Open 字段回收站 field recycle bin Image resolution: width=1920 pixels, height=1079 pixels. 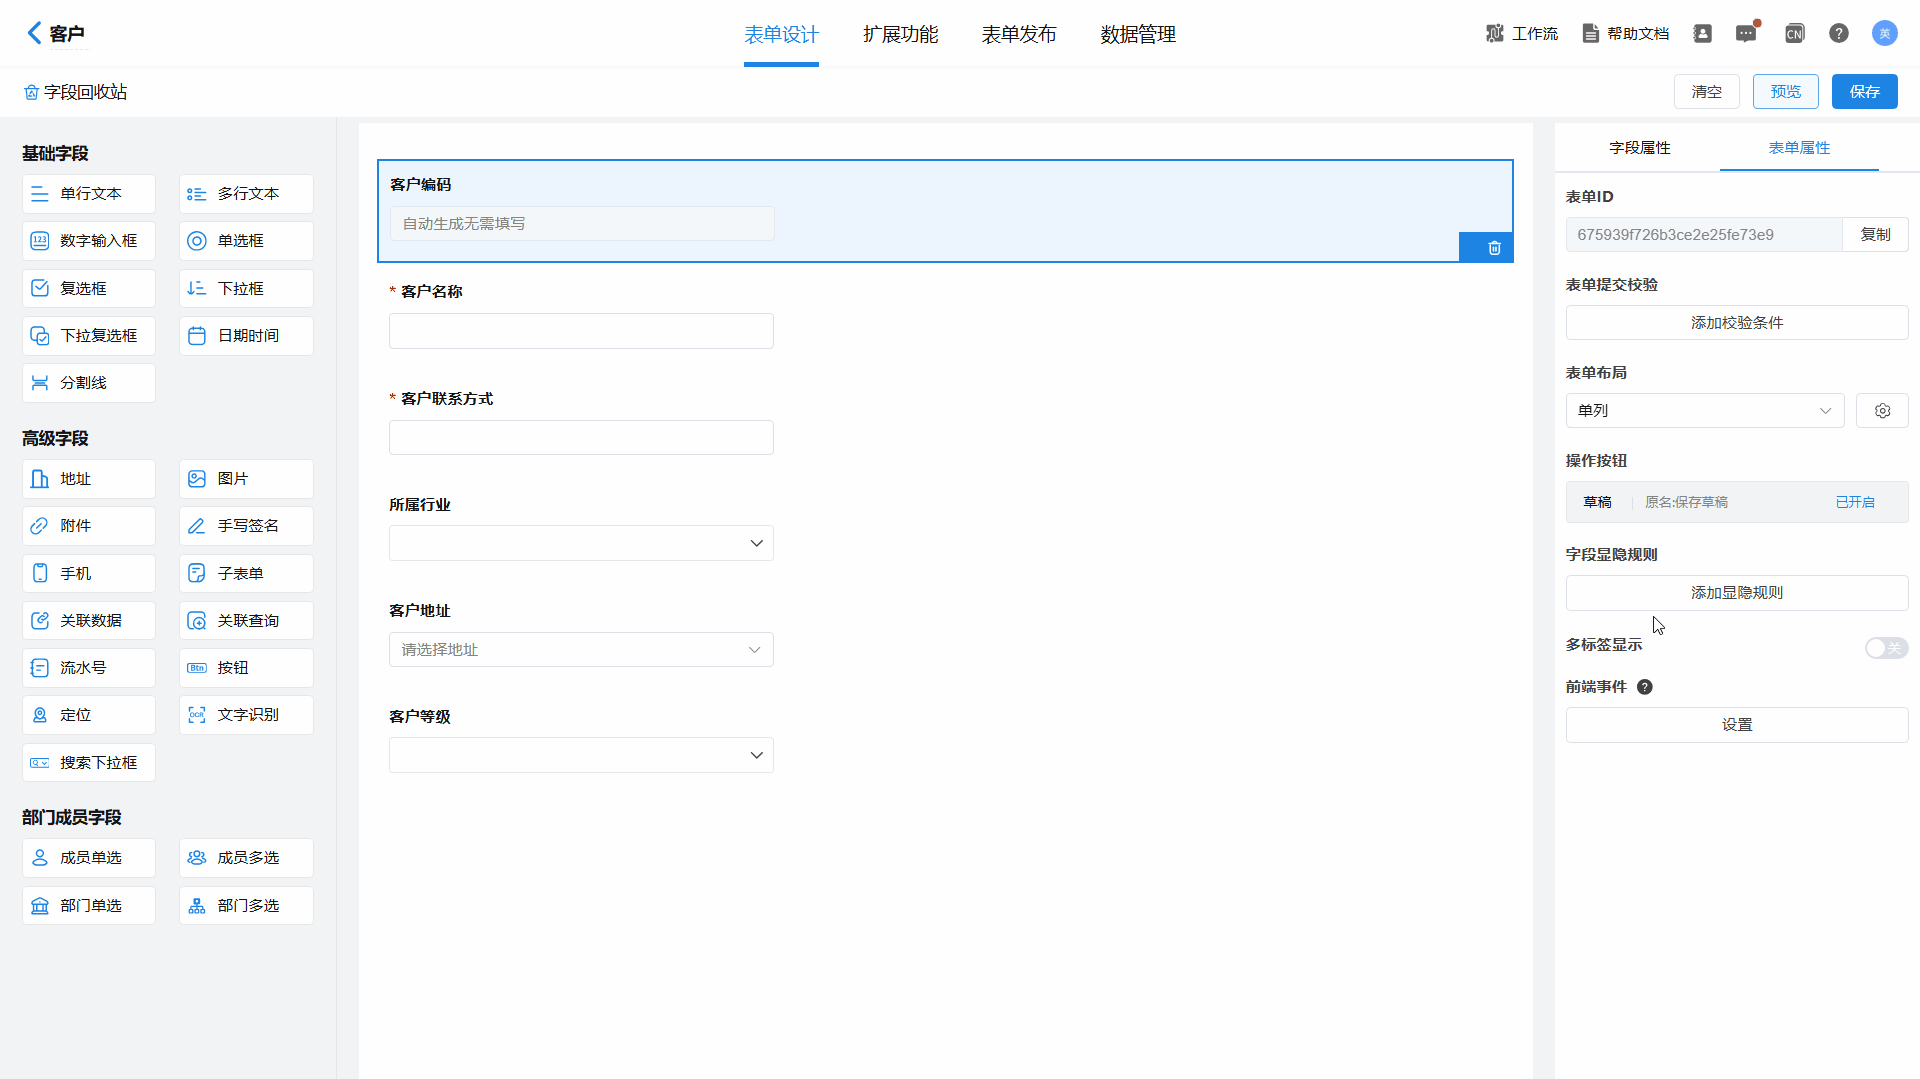75,92
